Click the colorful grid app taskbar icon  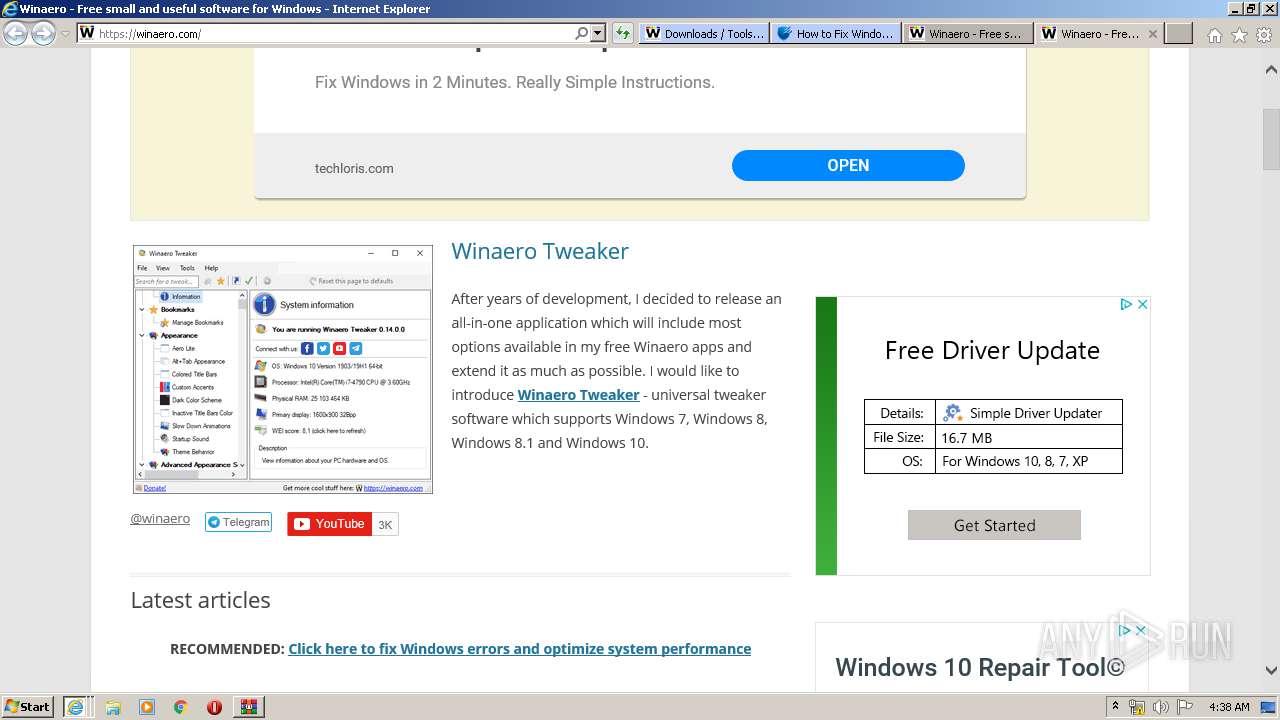pos(249,706)
